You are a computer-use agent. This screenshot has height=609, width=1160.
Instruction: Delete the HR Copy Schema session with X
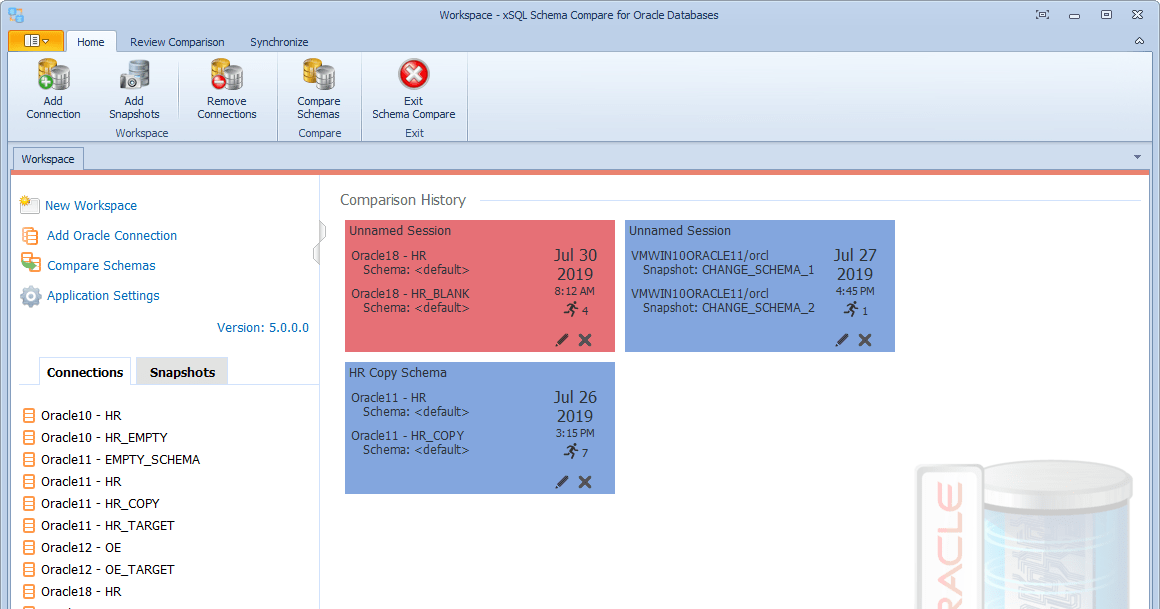pos(585,482)
